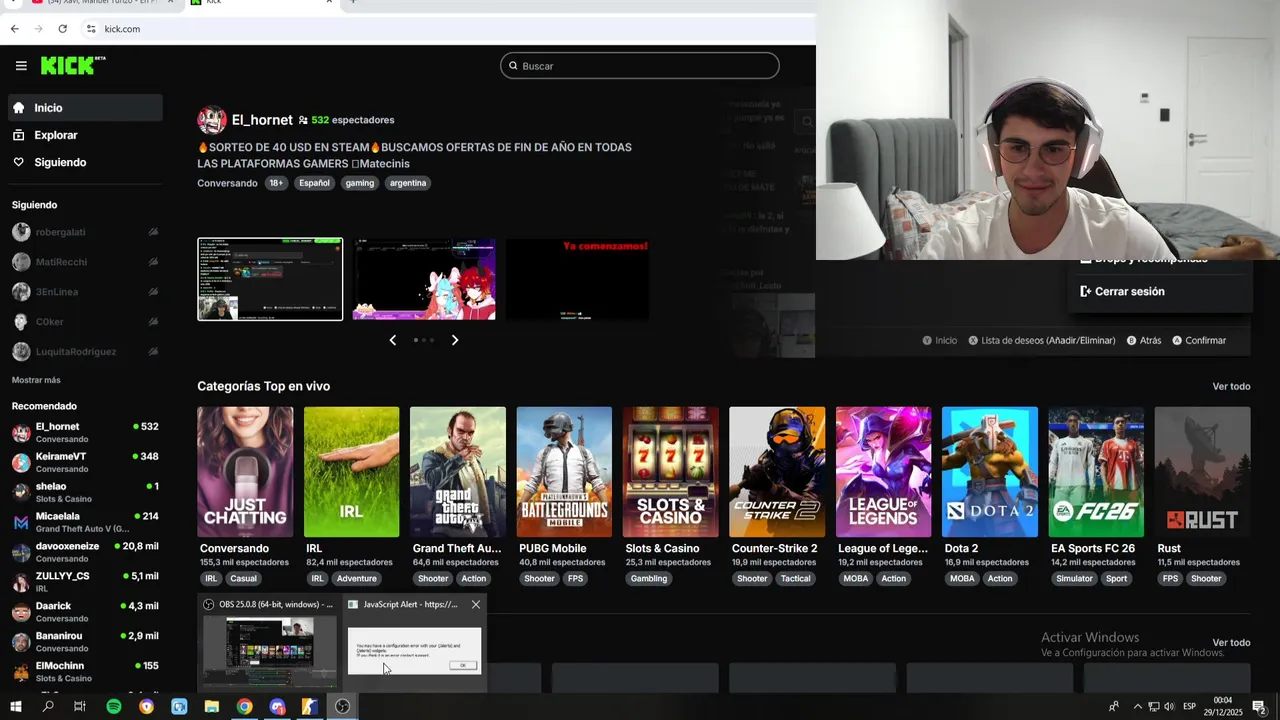Open EA Sports FC 26 category card
This screenshot has height=720, width=1280.
pyautogui.click(x=1096, y=472)
